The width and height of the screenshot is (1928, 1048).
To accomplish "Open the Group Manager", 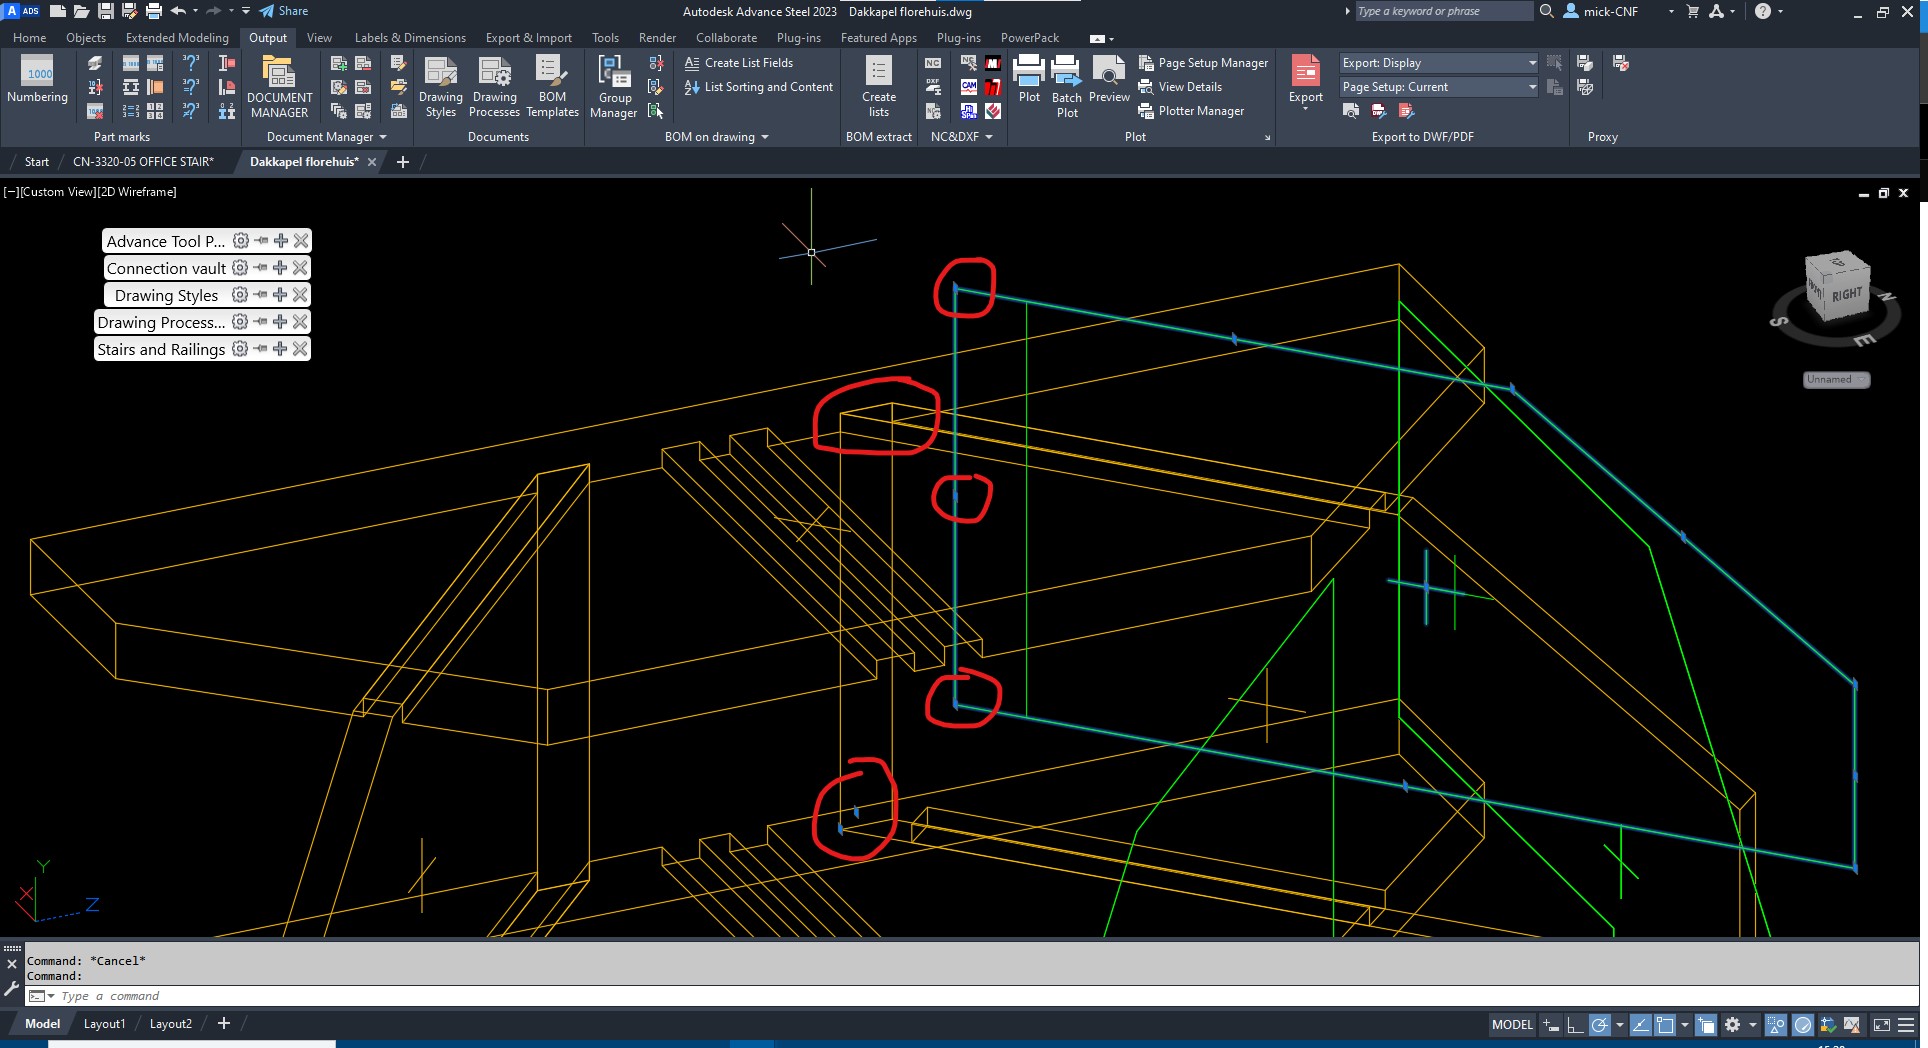I will (x=613, y=88).
